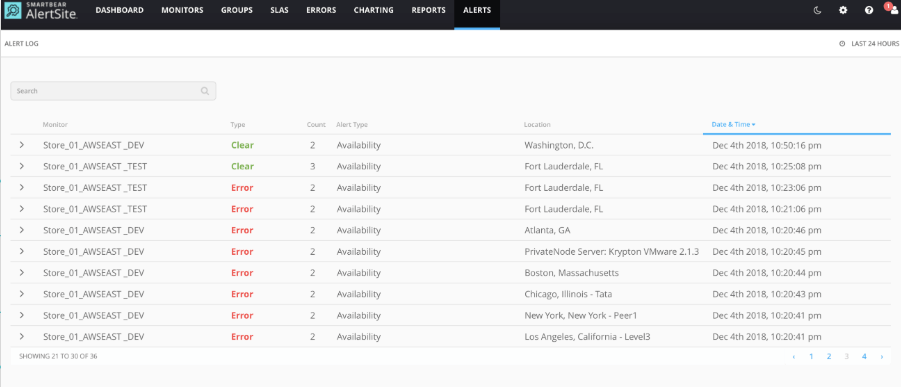Expand the Washington, D.C. alert row
Viewport: 901px width, 387px height.
[x=22, y=145]
